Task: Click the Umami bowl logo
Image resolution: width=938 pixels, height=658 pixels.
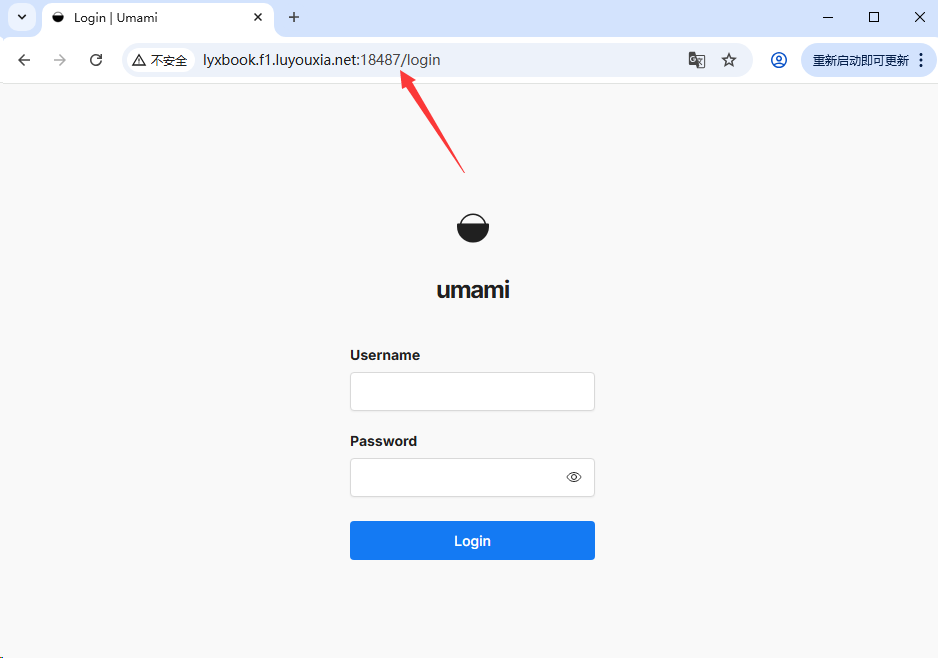Action: pyautogui.click(x=473, y=228)
